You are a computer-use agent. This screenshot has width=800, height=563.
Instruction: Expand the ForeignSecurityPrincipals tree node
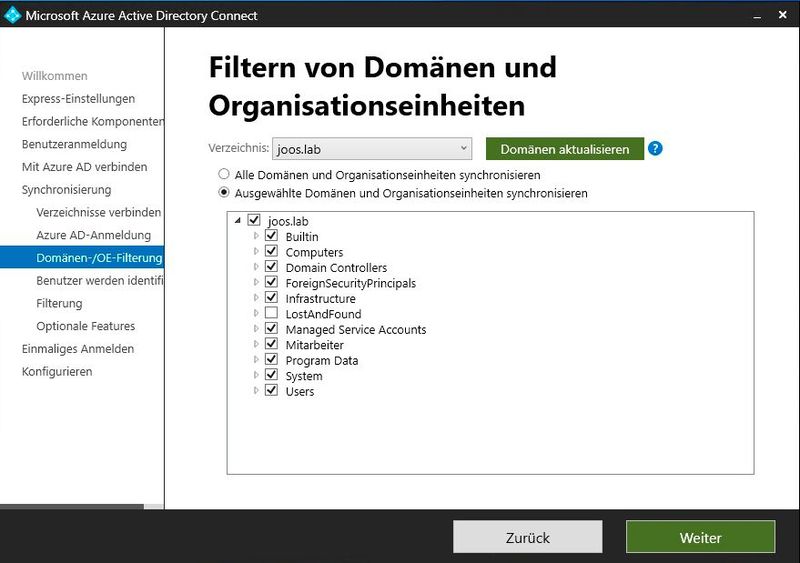(256, 282)
